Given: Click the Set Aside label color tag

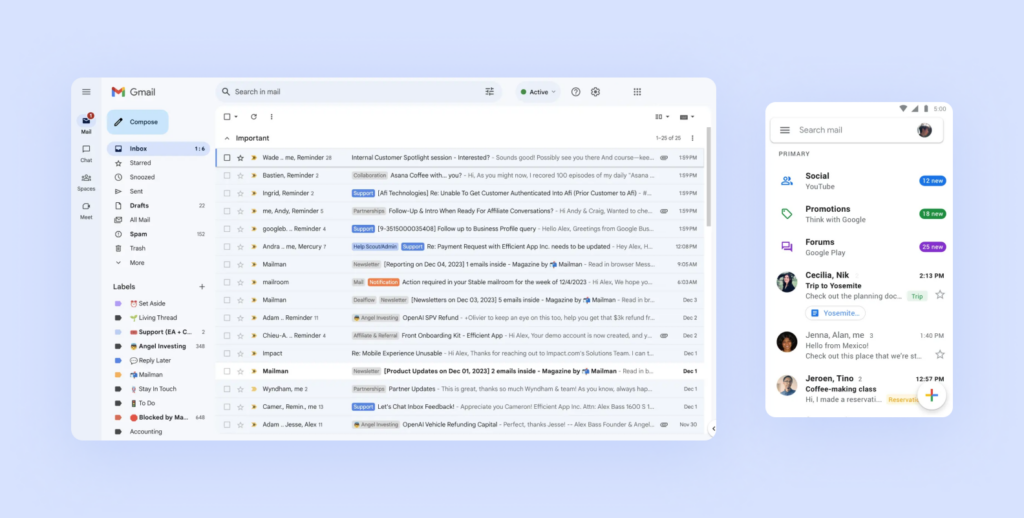Looking at the screenshot, I should 119,303.
